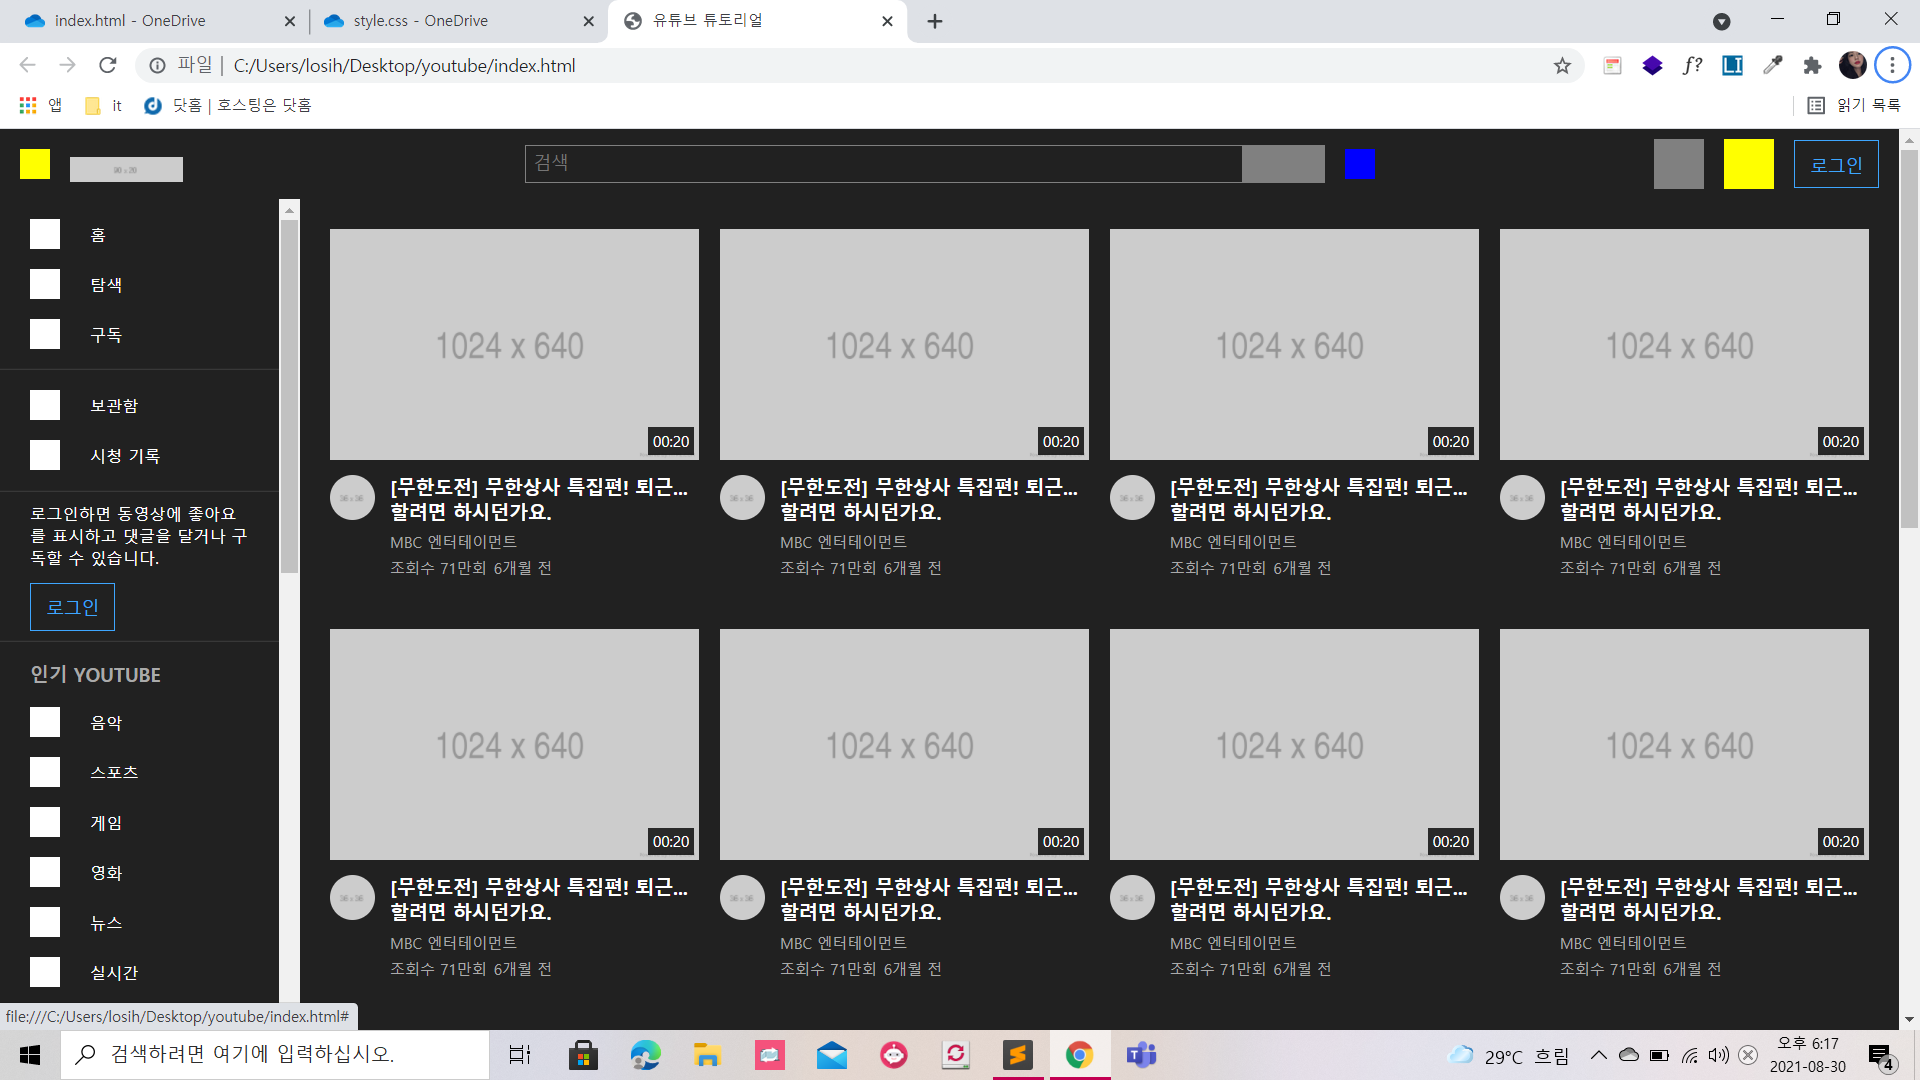
Task: Click the yellow square near header 로그인
Action: click(1748, 164)
